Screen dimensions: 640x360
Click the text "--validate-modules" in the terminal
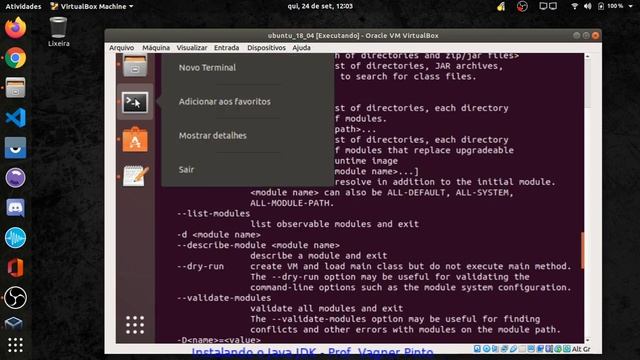224,298
